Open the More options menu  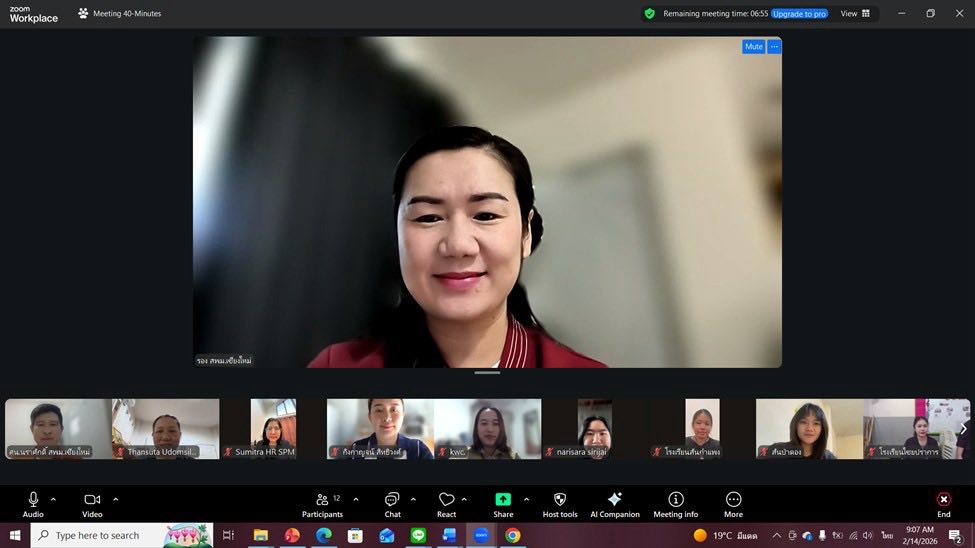point(733,500)
